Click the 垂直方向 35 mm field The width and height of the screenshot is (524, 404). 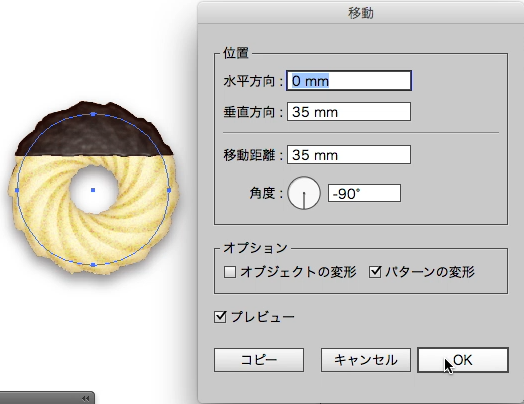click(349, 112)
